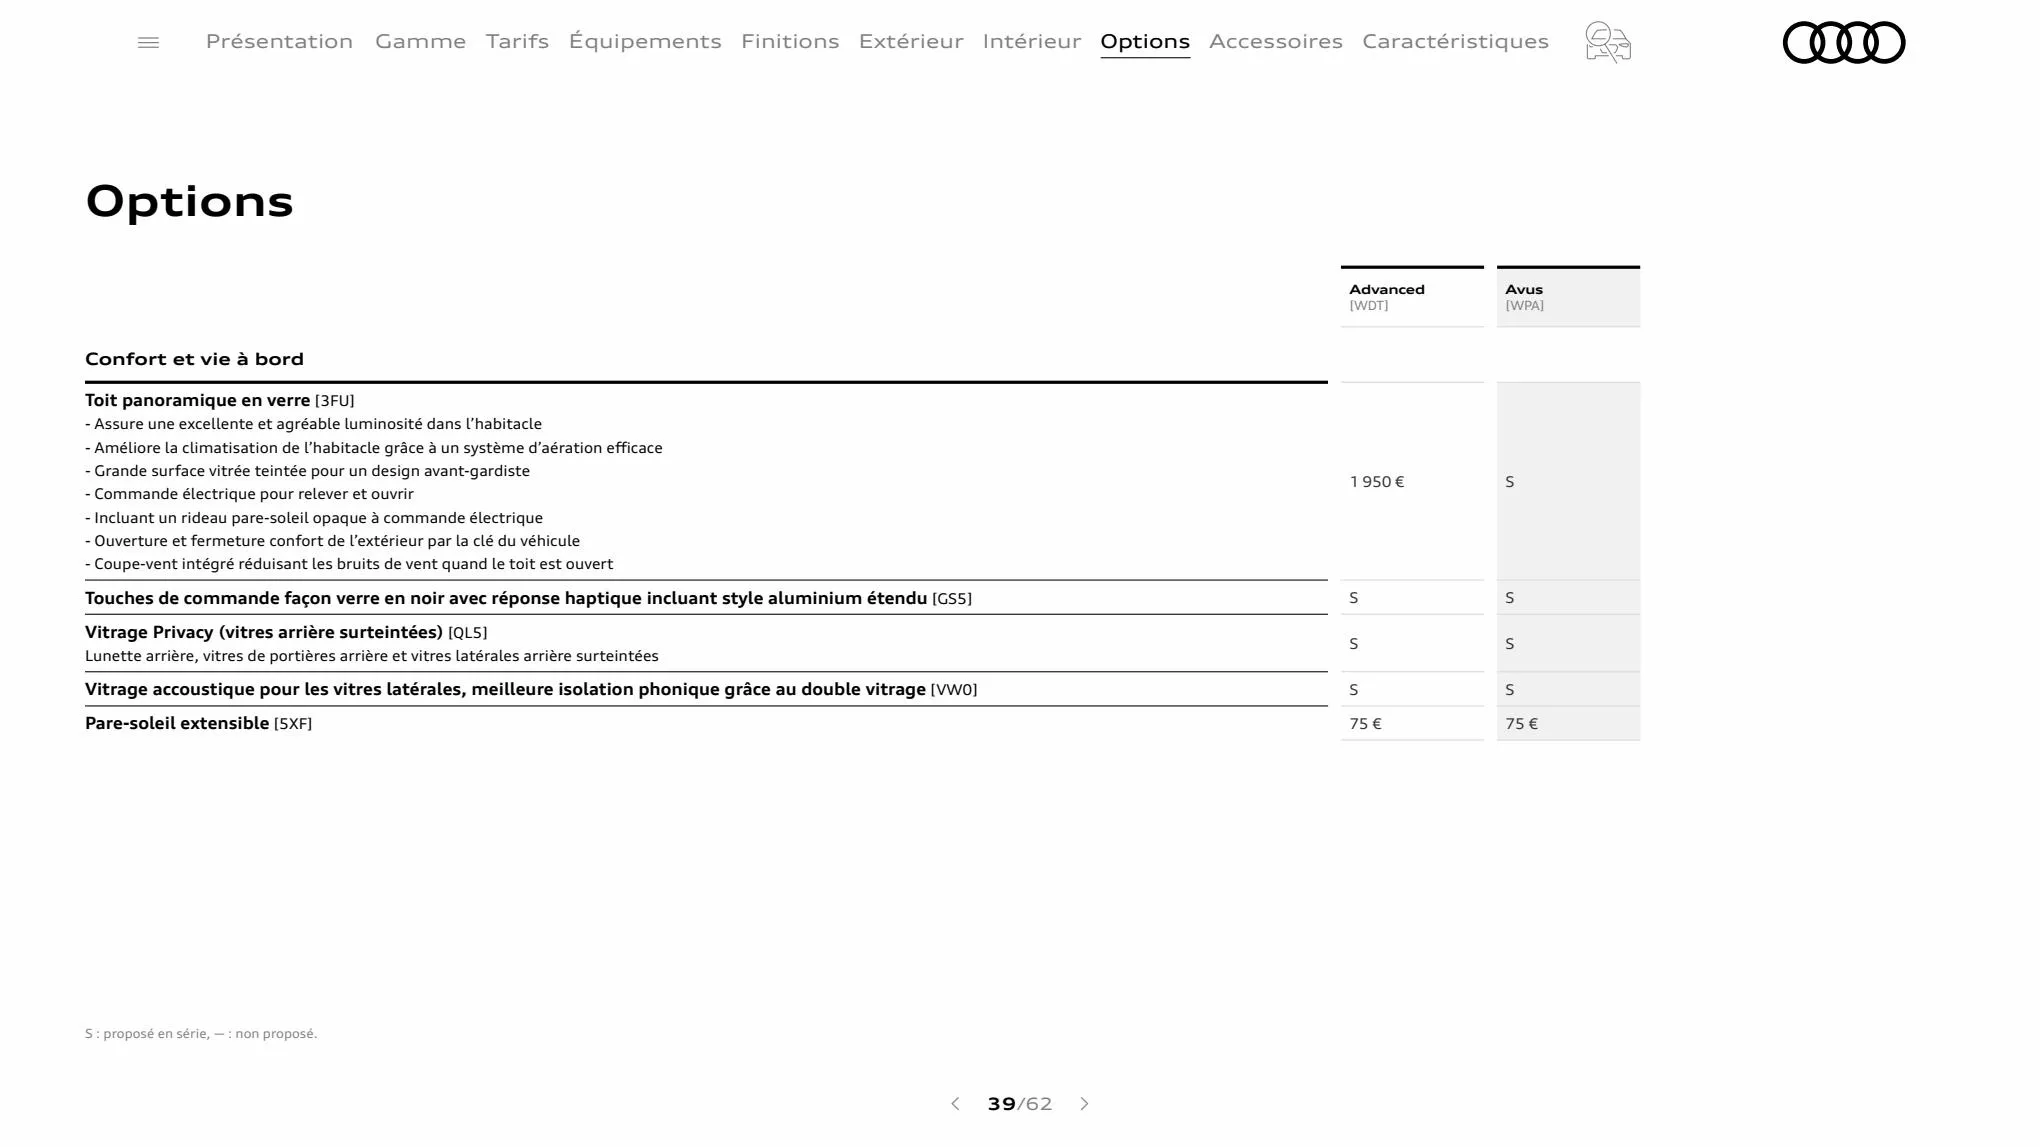Click the 'Assure une excellente' bullet line
2040x1147 pixels.
[x=313, y=424]
